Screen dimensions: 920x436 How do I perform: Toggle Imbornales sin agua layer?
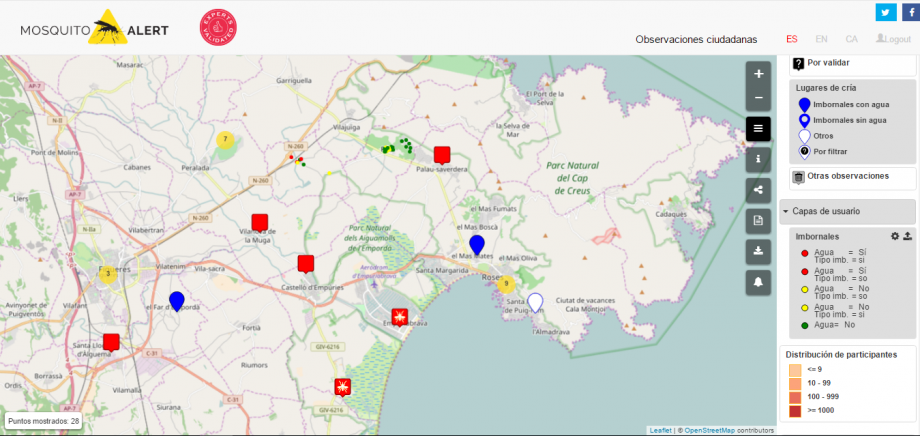click(x=848, y=120)
